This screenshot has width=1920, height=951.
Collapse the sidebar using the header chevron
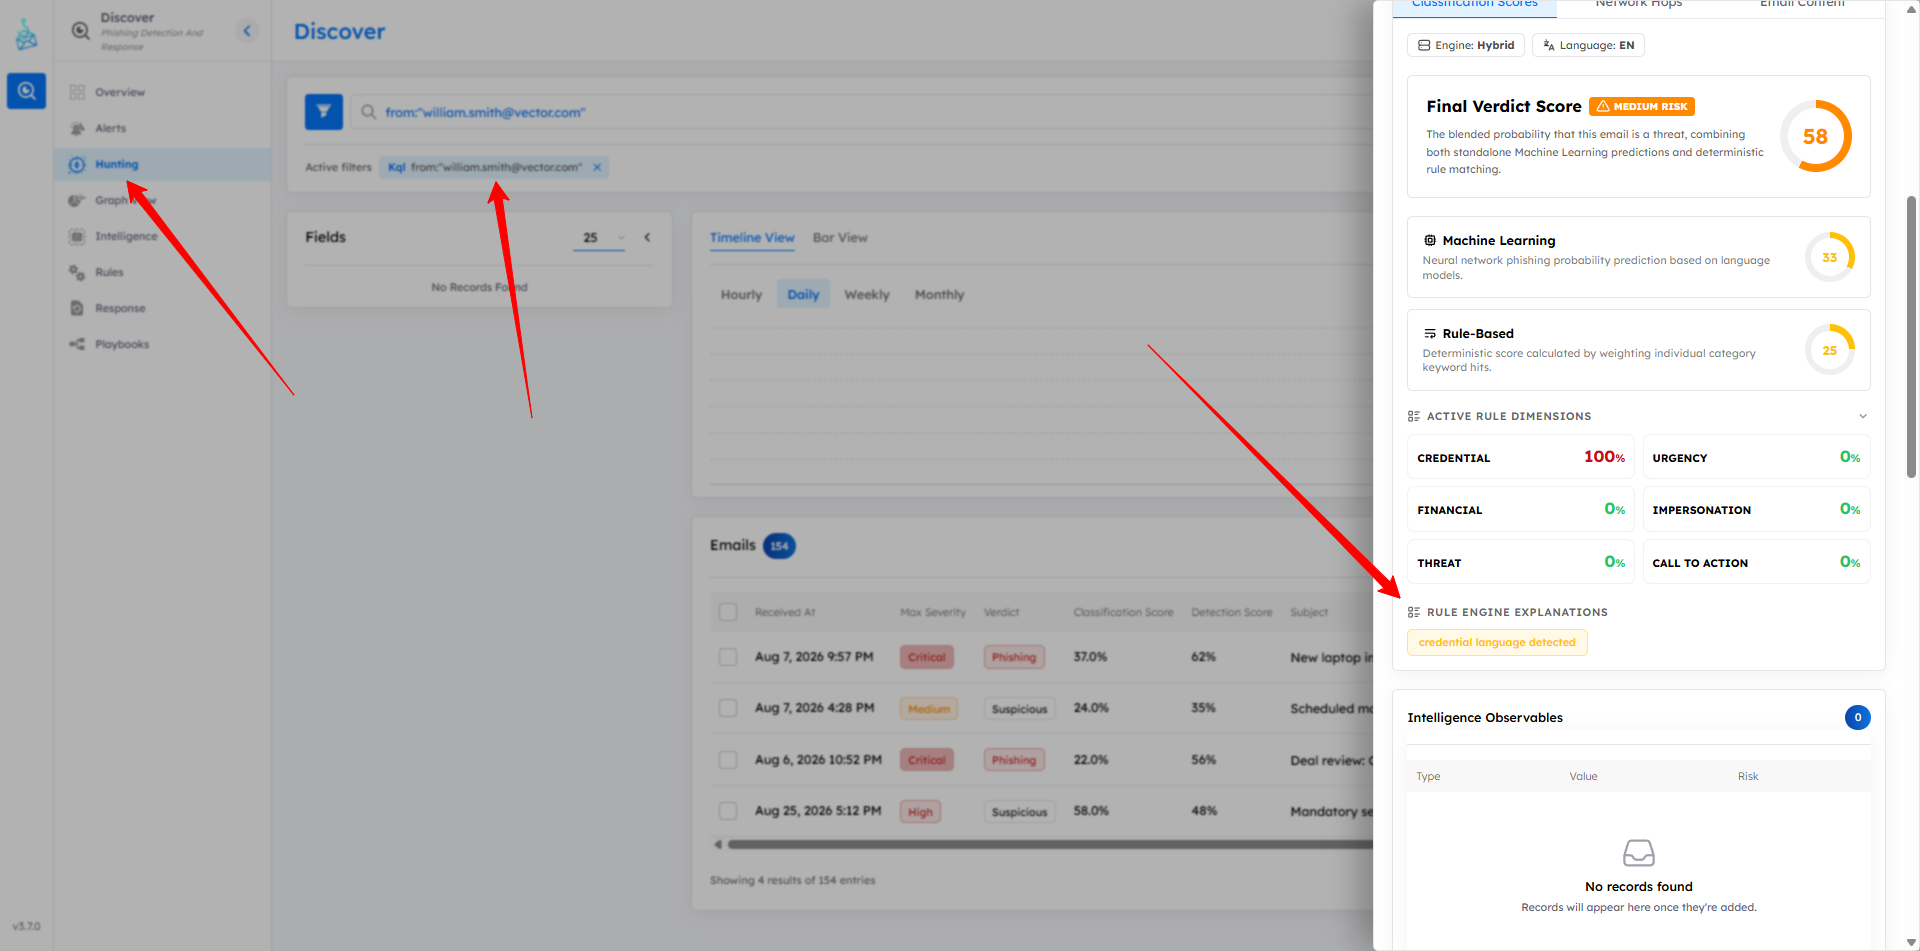247,31
